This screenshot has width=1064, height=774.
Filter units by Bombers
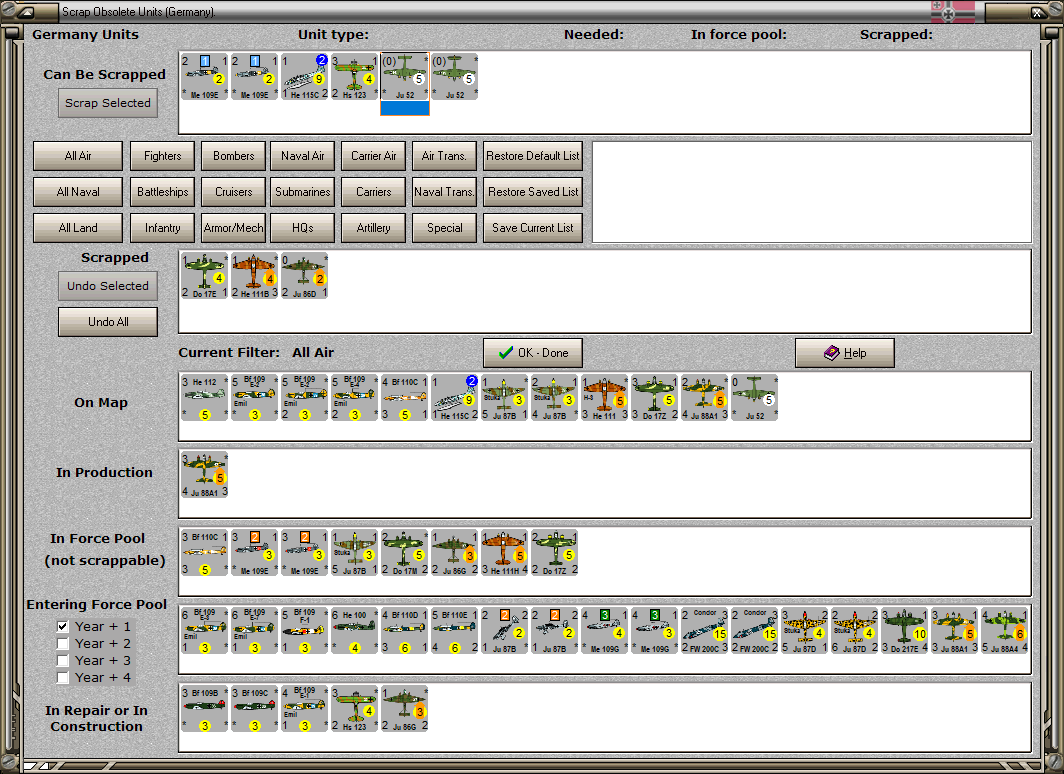[x=233, y=156]
